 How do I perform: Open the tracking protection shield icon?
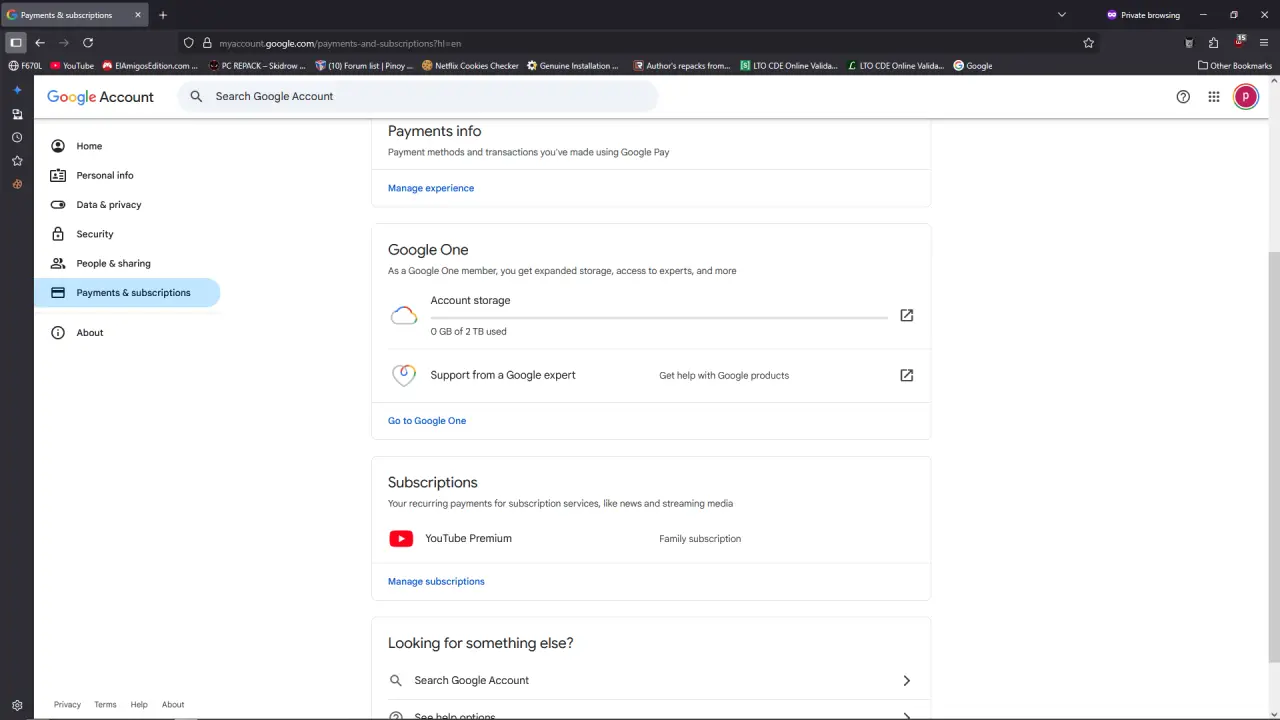(x=189, y=43)
